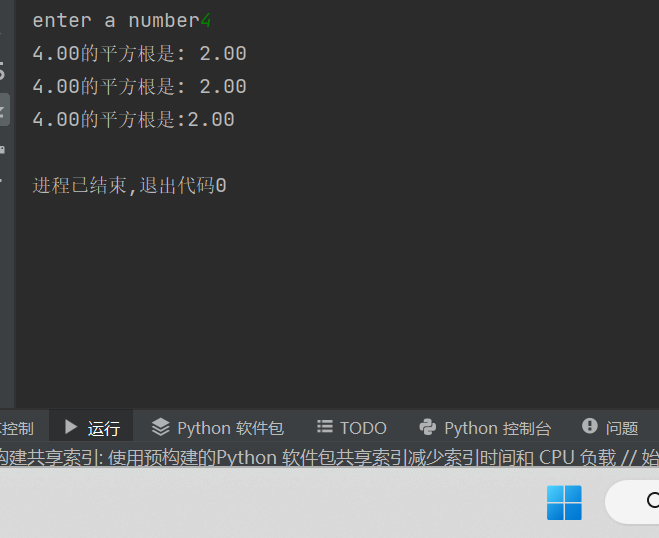Open the TODO list tab icon
This screenshot has height=538, width=659.
coord(325,427)
